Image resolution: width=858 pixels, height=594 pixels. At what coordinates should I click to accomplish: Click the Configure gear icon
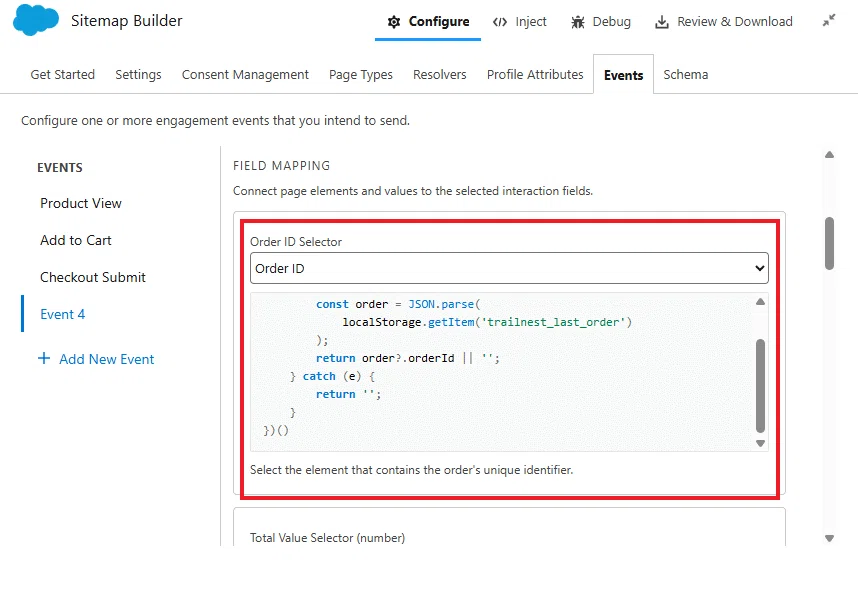[x=394, y=22]
